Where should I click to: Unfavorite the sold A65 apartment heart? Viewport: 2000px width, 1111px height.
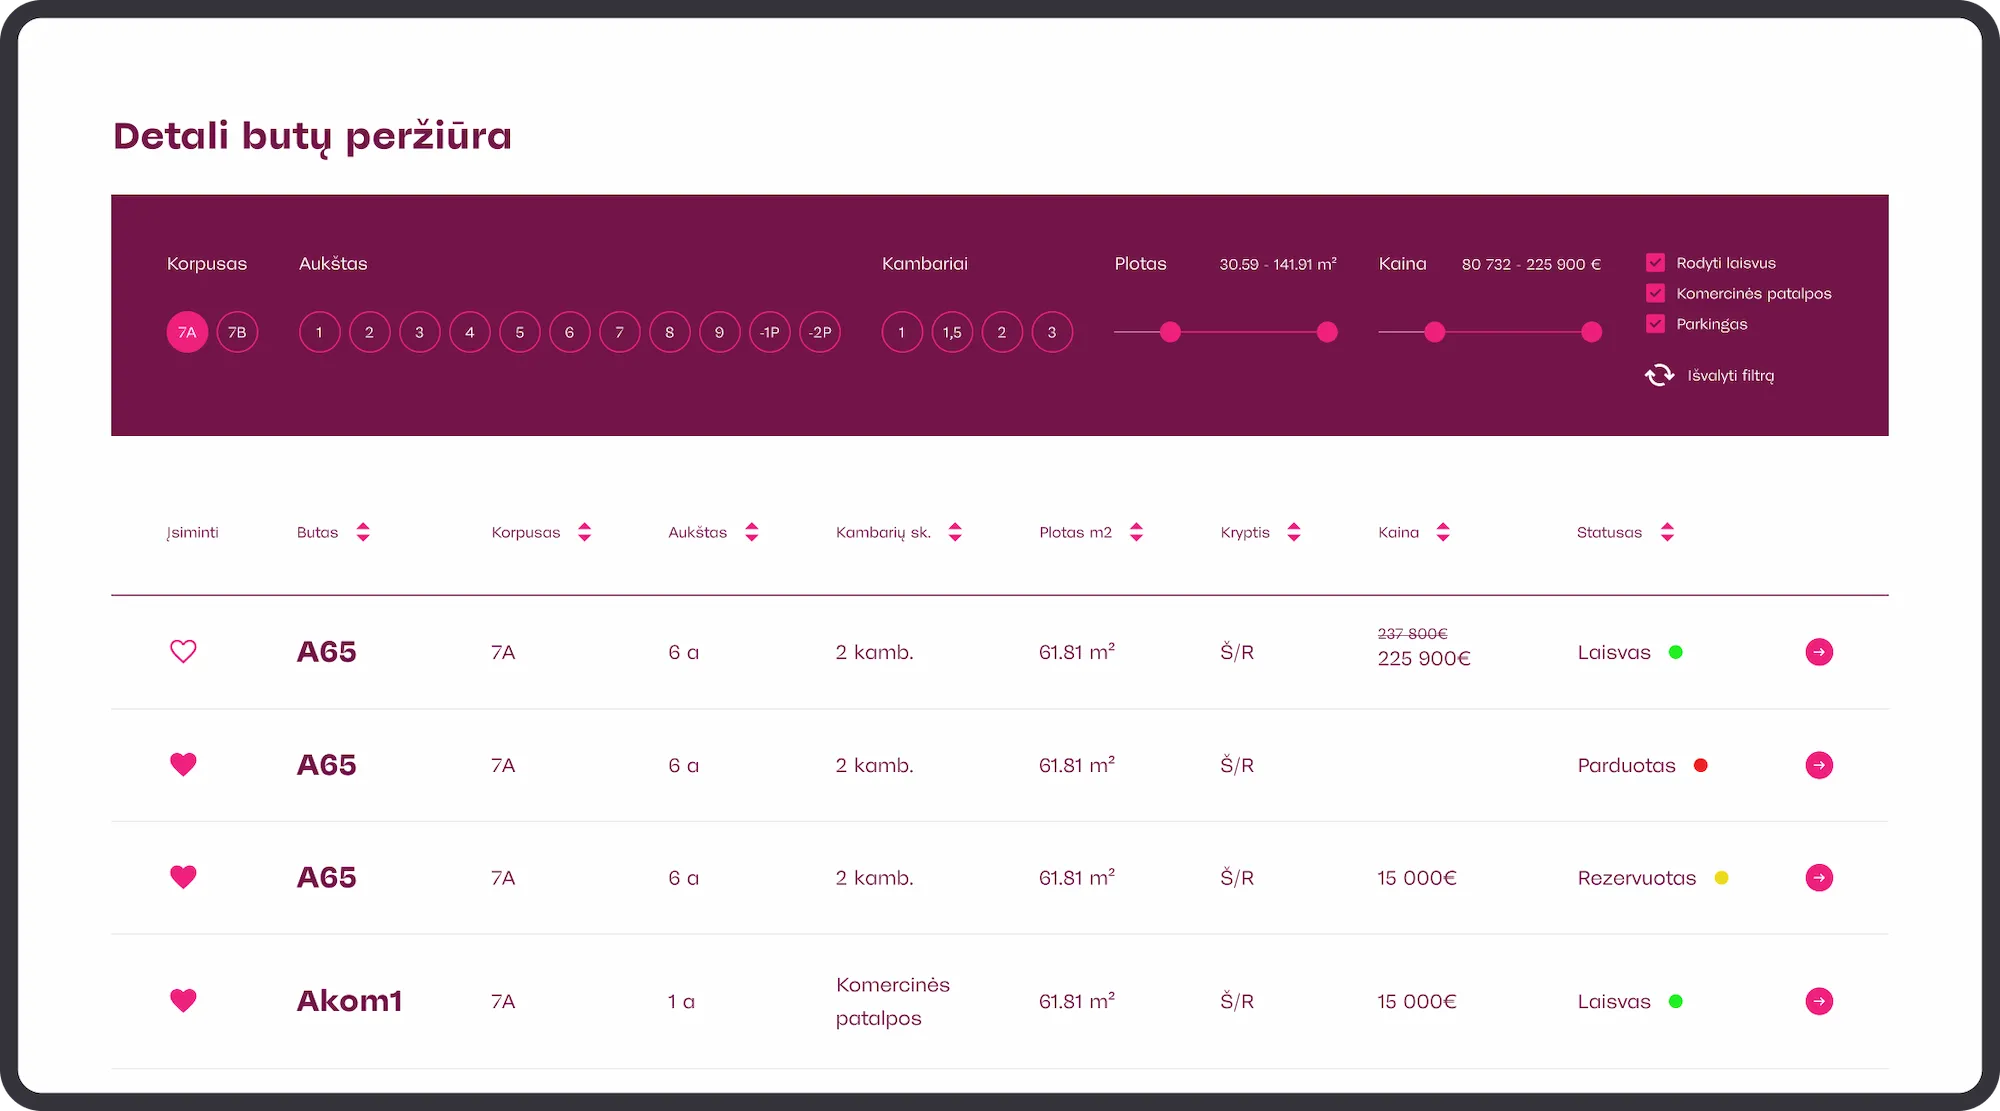click(183, 765)
